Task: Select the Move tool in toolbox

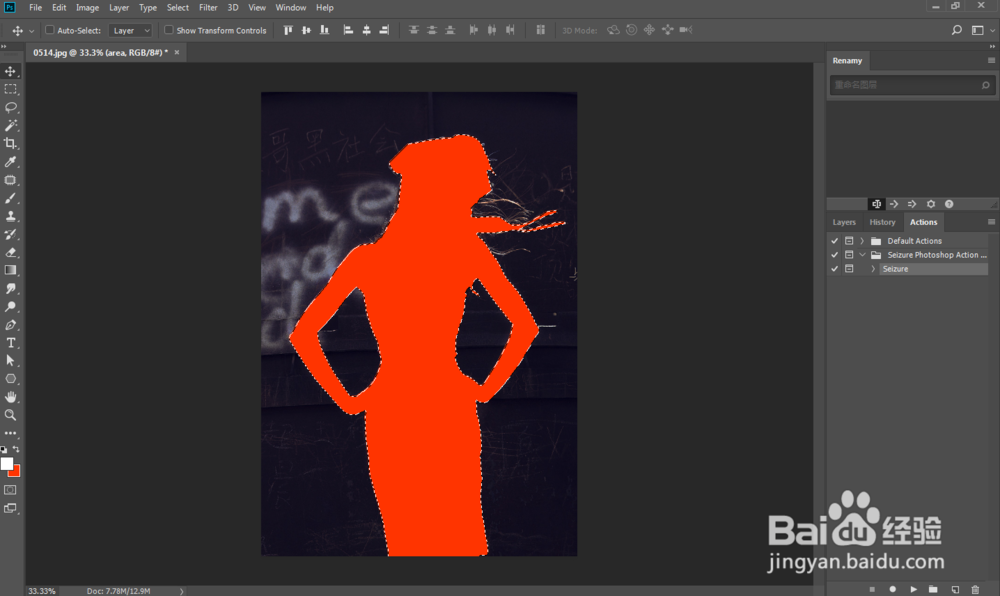Action: [10, 71]
